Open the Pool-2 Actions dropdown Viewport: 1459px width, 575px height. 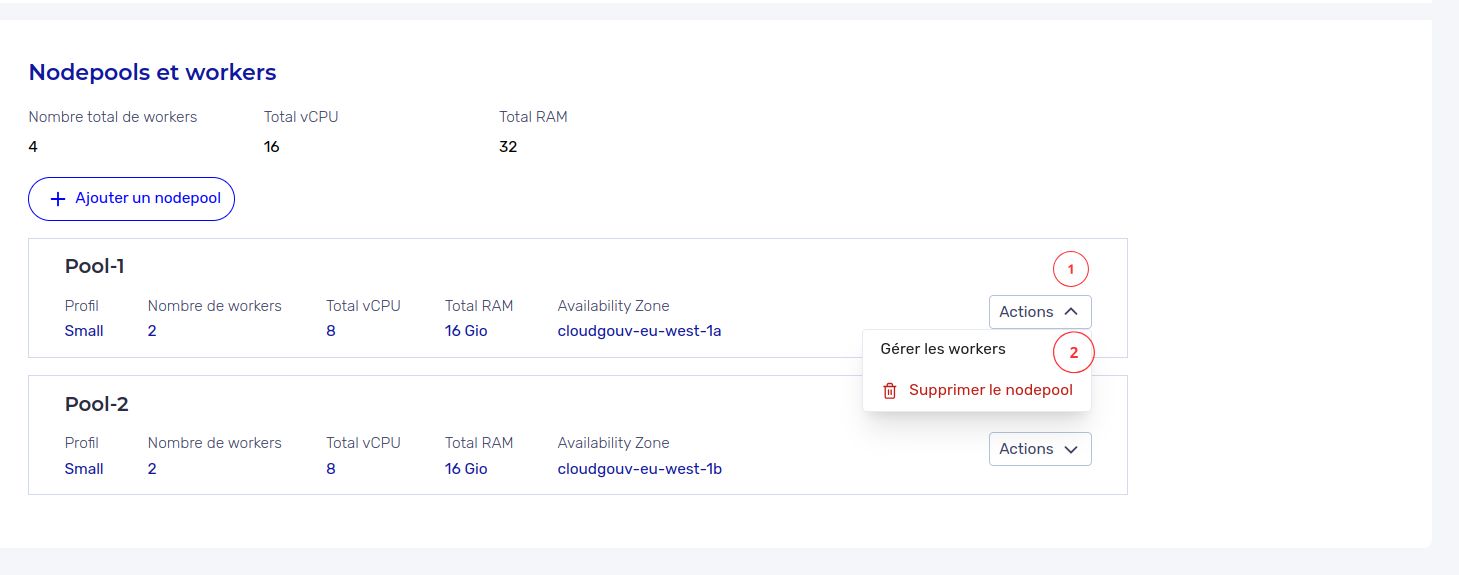pos(1039,449)
